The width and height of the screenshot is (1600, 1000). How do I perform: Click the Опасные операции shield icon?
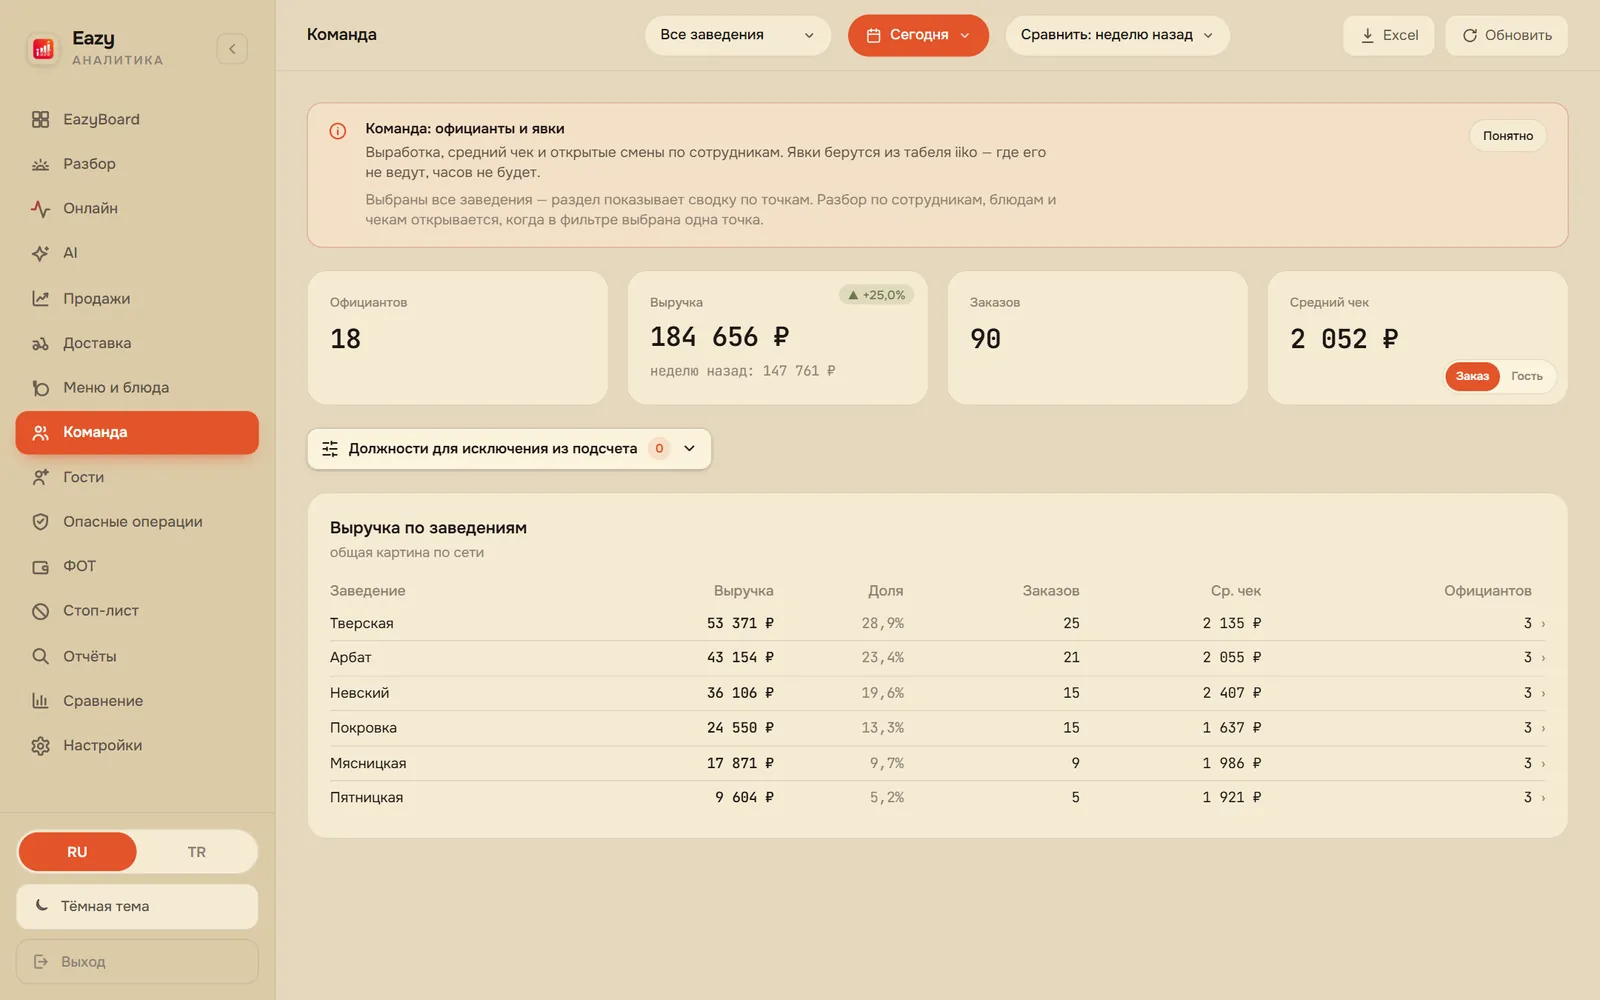[40, 522]
